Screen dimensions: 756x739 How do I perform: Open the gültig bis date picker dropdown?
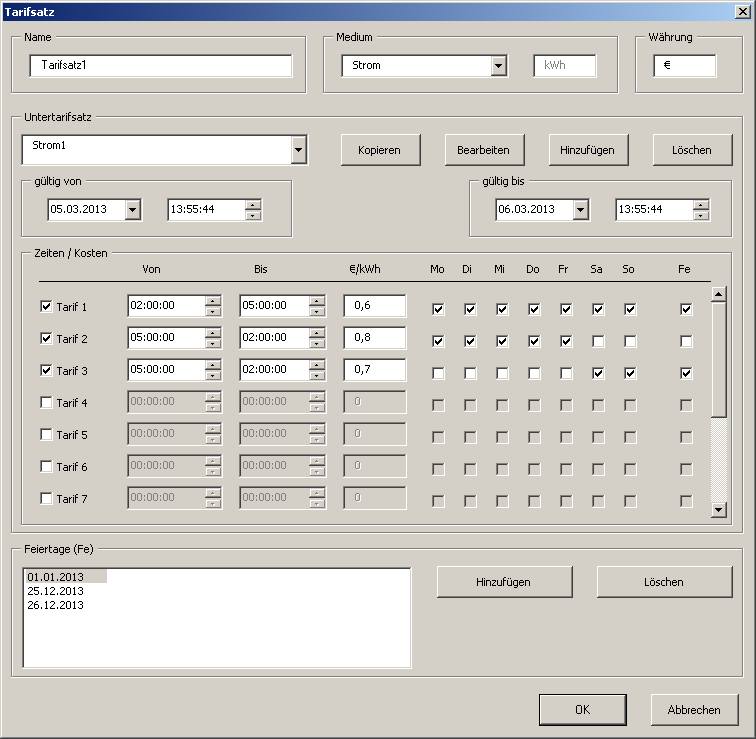pyautogui.click(x=581, y=210)
